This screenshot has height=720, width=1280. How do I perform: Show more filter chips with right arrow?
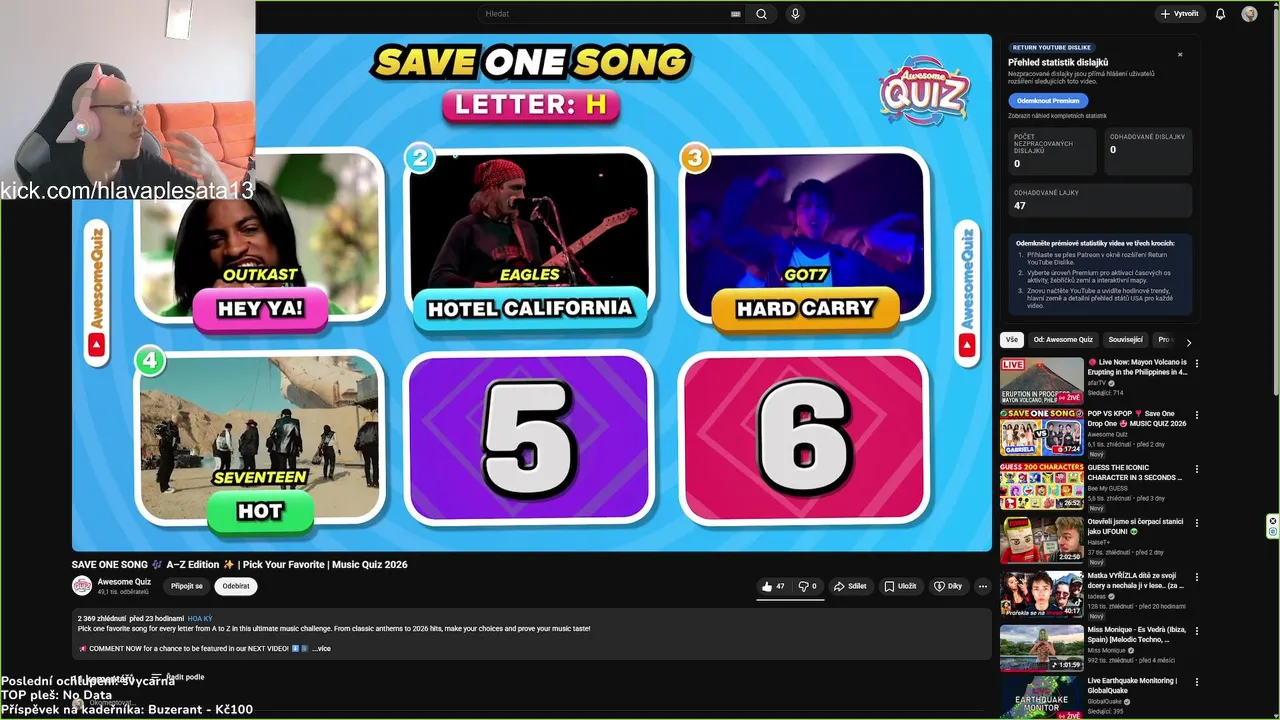pyautogui.click(x=1188, y=342)
